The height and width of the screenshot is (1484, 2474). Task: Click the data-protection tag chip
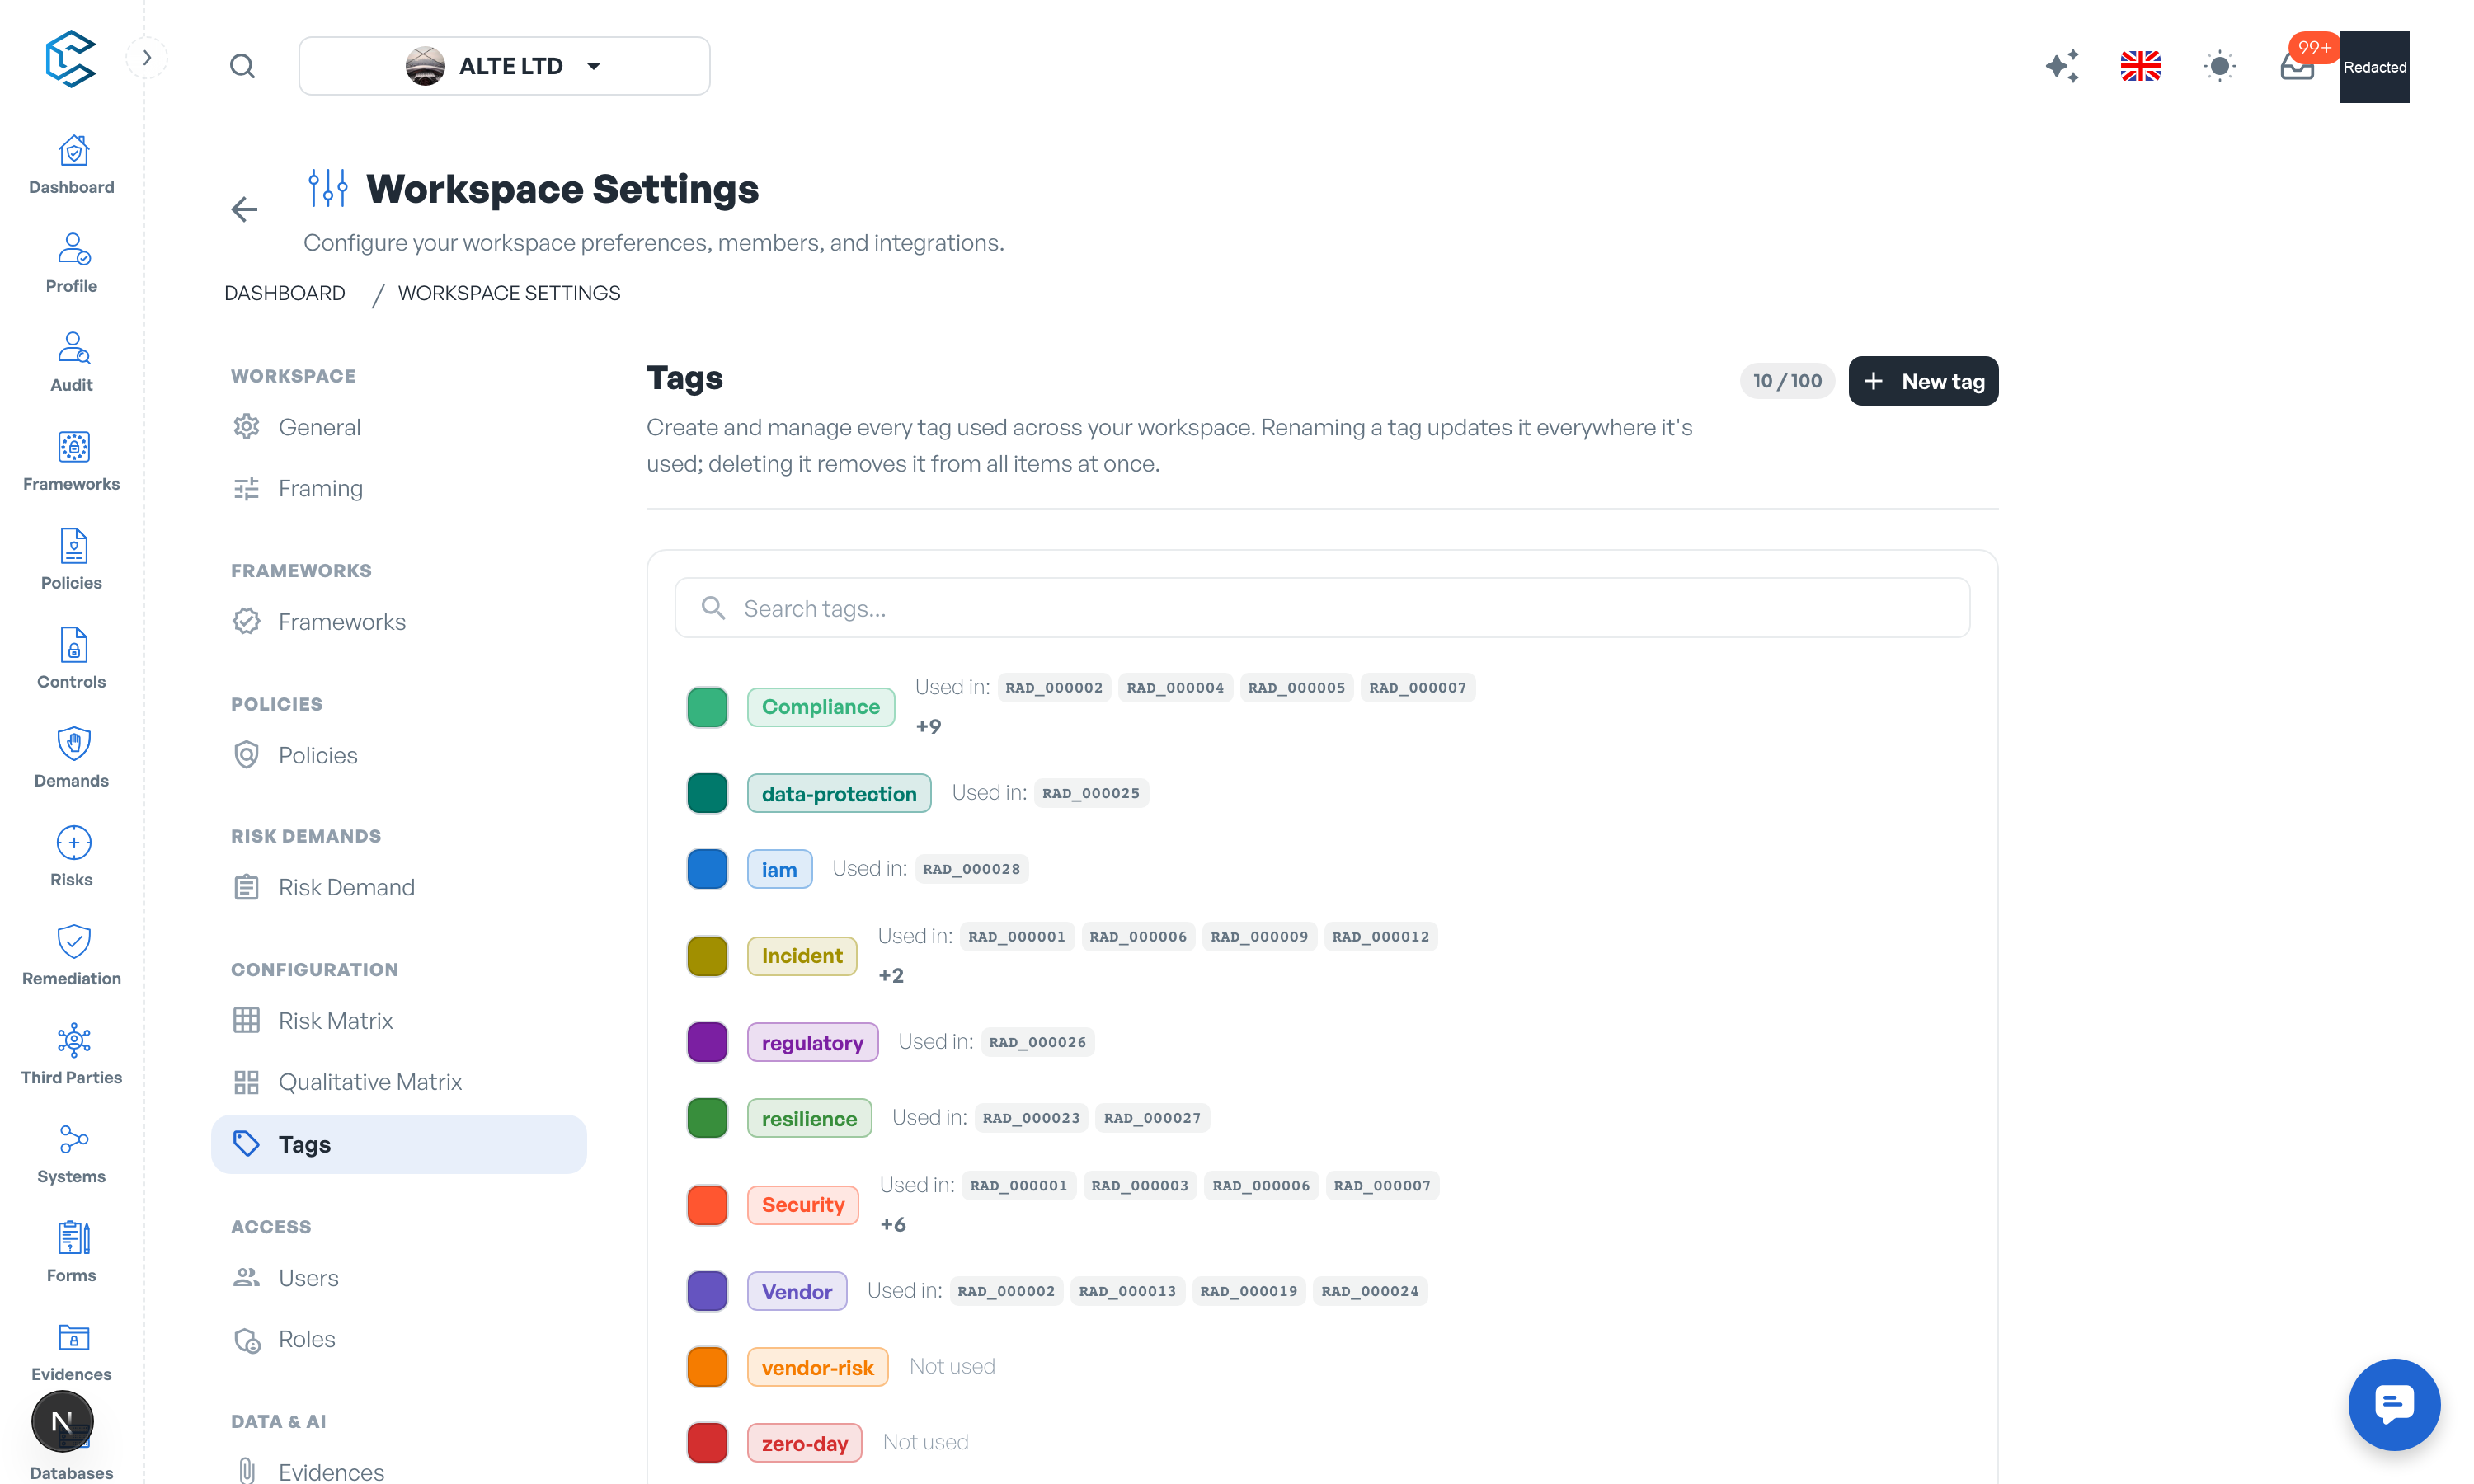(x=838, y=793)
